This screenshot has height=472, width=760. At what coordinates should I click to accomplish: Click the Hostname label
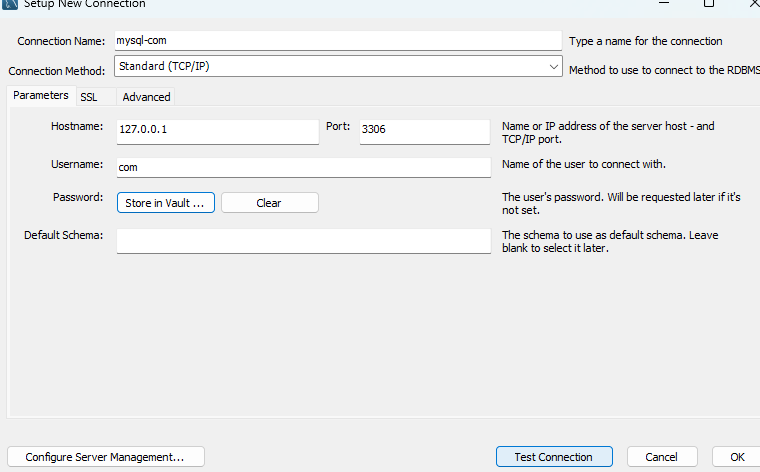coord(77,126)
